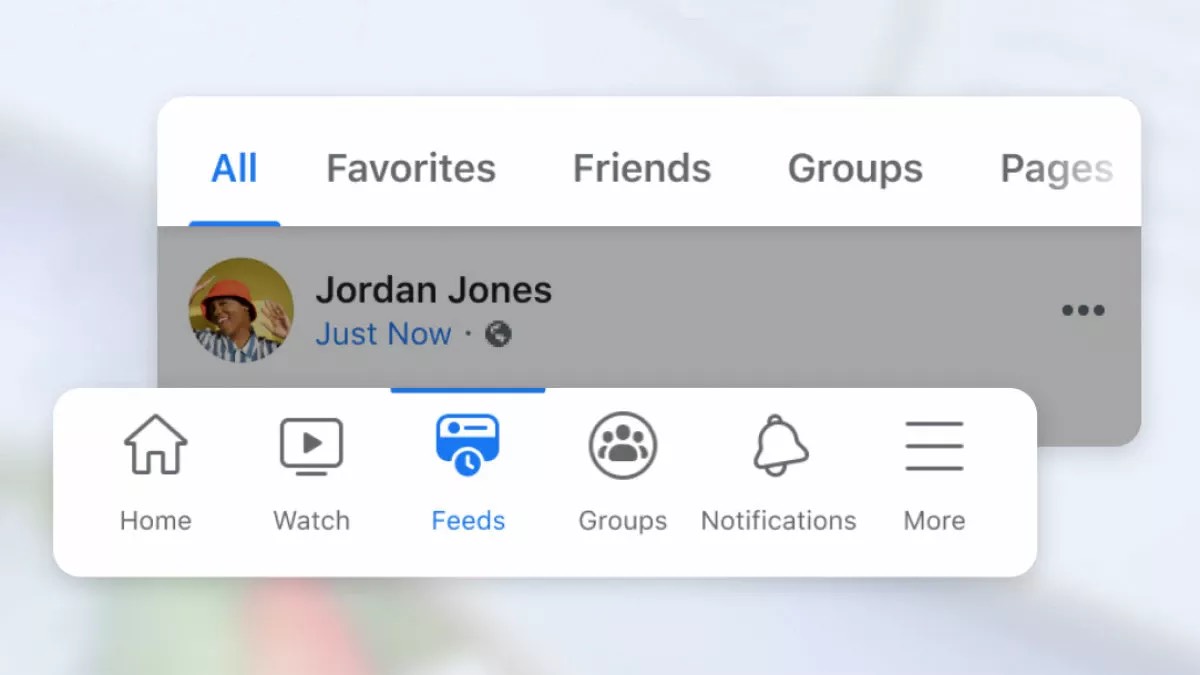Tap the Notifications bell icon
Image resolution: width=1200 pixels, height=675 pixels.
click(780, 445)
